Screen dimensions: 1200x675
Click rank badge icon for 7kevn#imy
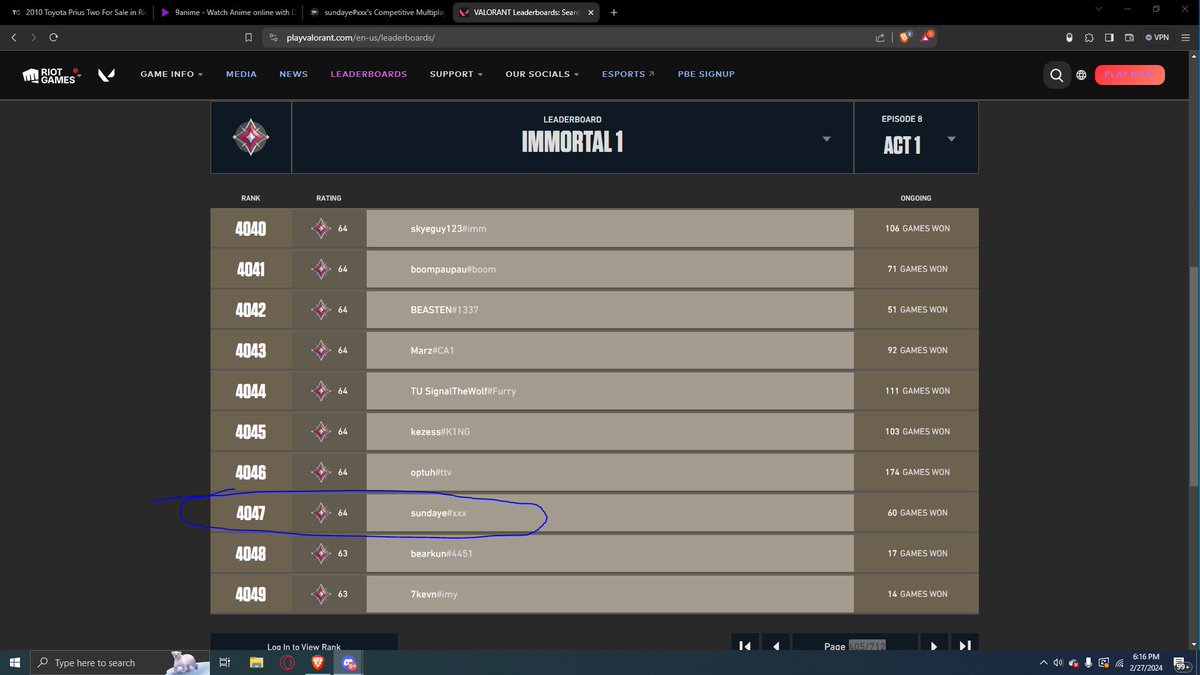click(x=321, y=594)
